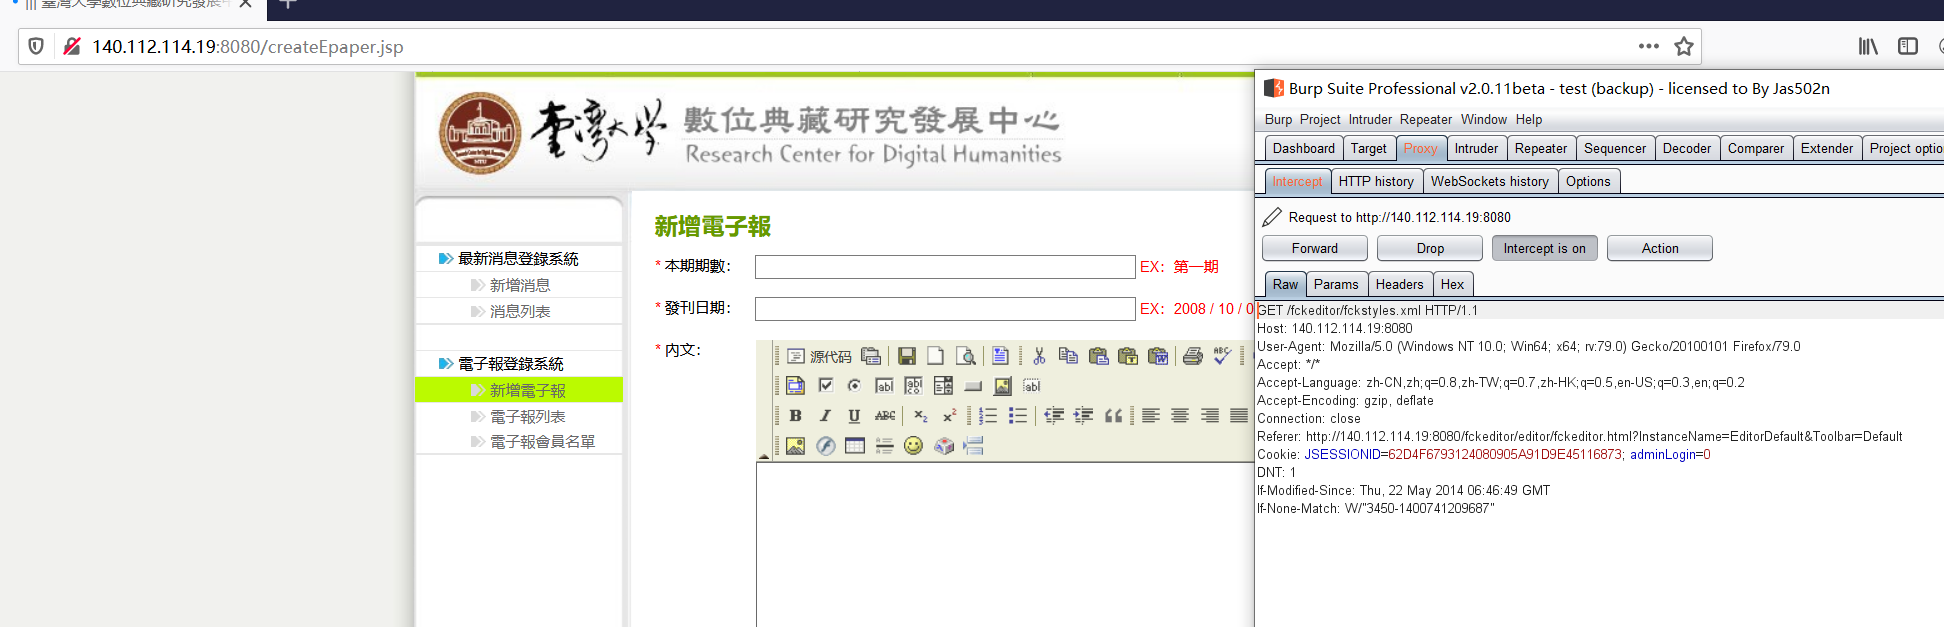Viewport: 1944px width, 627px height.
Task: Align text right in editor
Action: tap(1210, 416)
